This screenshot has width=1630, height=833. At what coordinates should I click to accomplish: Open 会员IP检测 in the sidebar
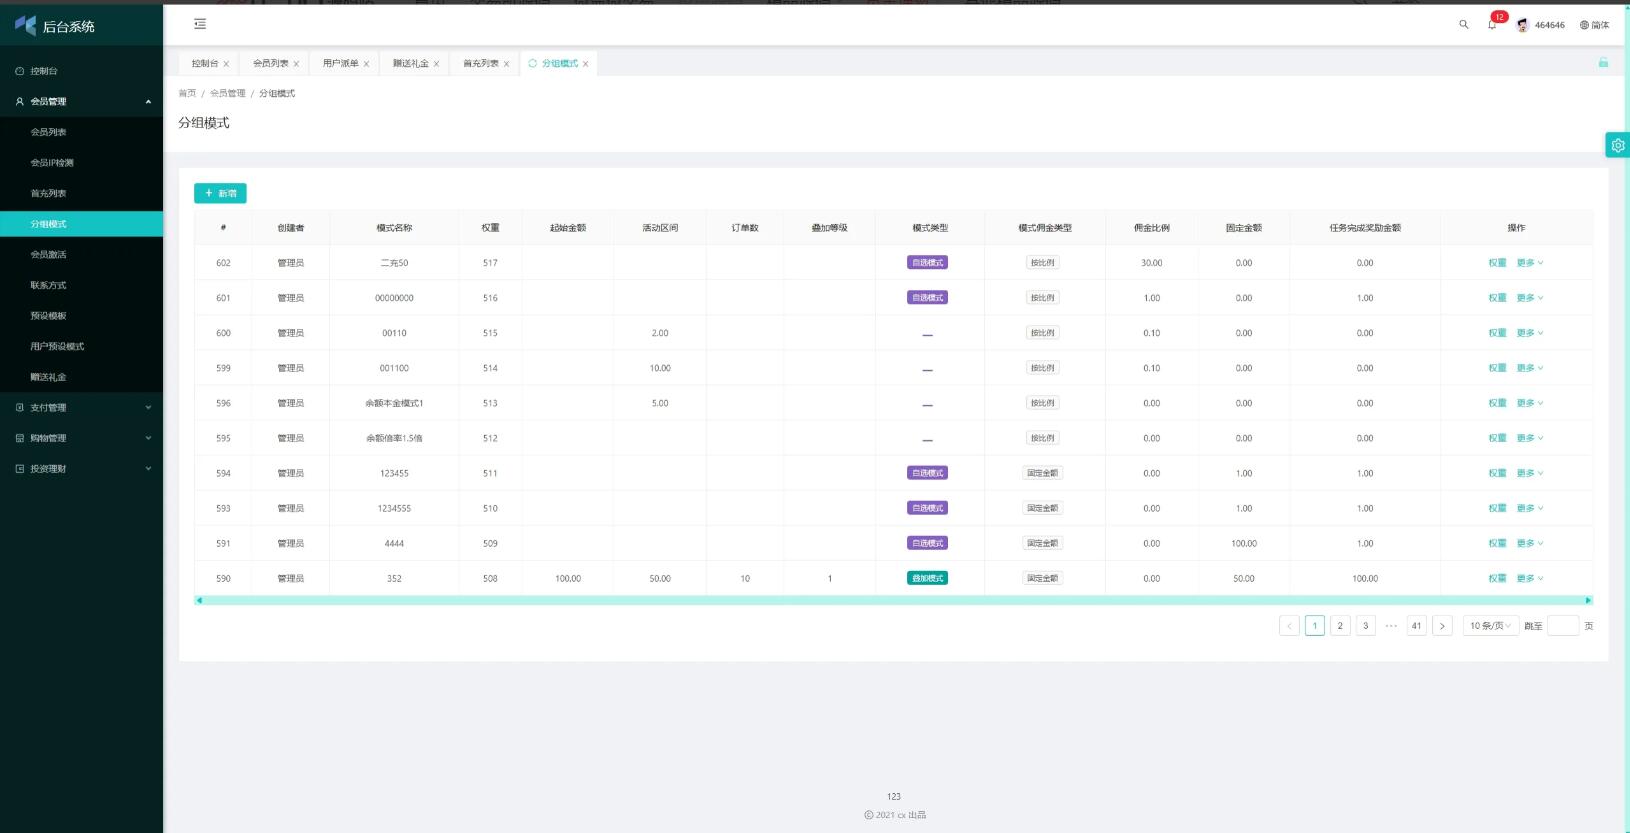pos(52,163)
